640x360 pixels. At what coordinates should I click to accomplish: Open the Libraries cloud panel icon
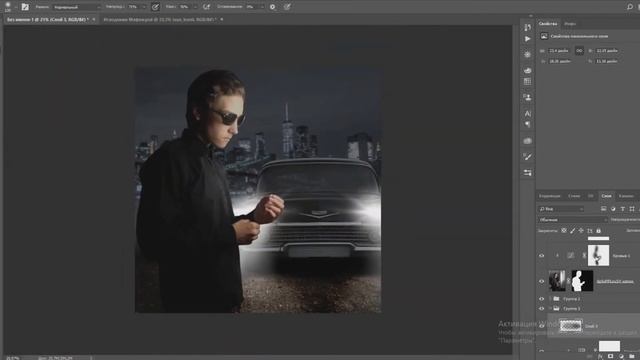[x=527, y=141]
